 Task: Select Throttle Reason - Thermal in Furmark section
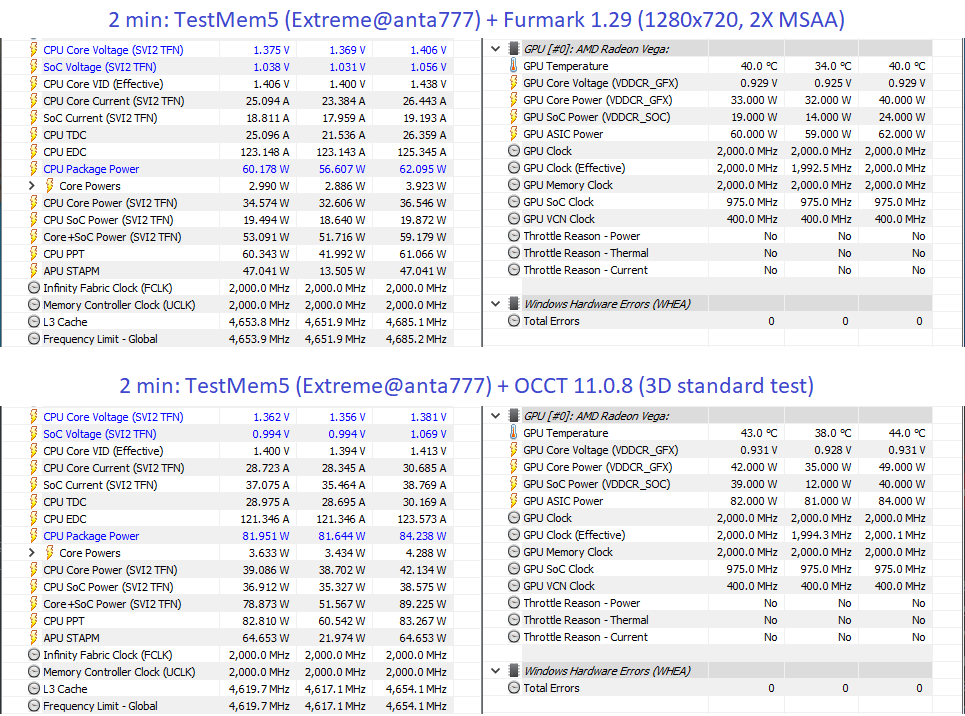coord(586,253)
